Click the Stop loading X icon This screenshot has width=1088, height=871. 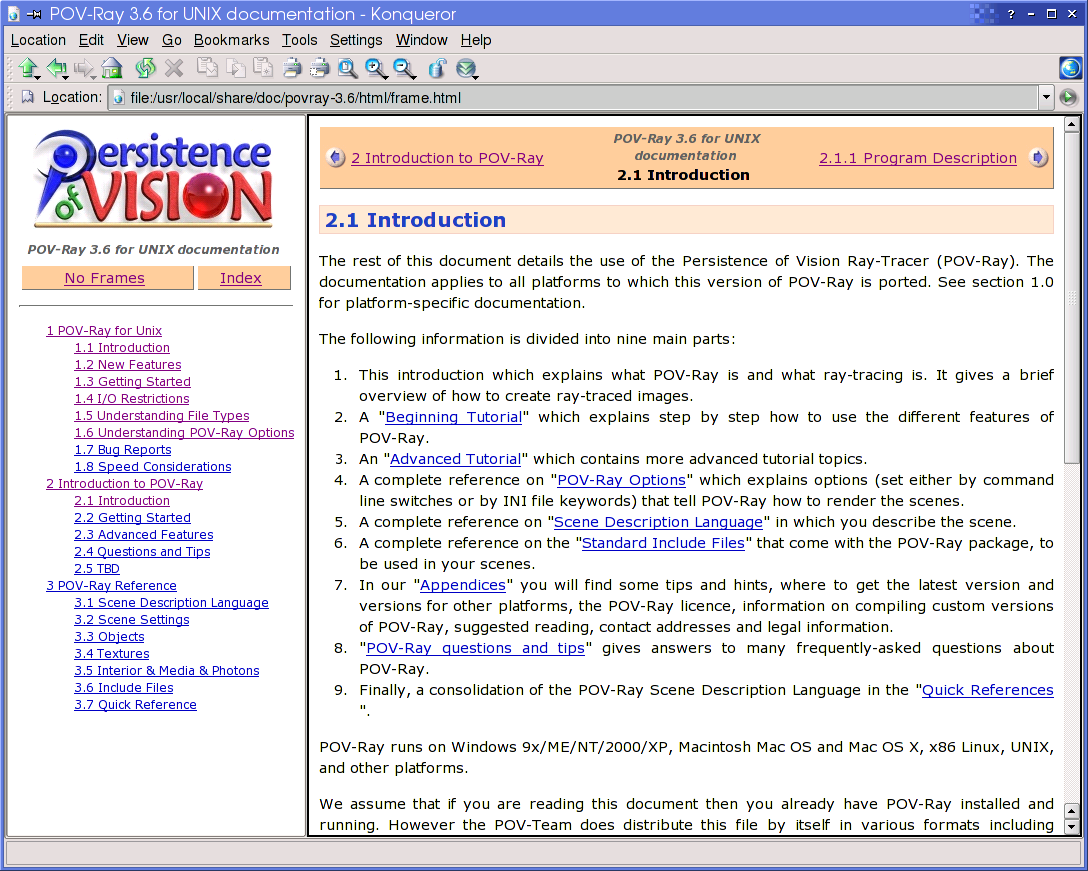(174, 68)
